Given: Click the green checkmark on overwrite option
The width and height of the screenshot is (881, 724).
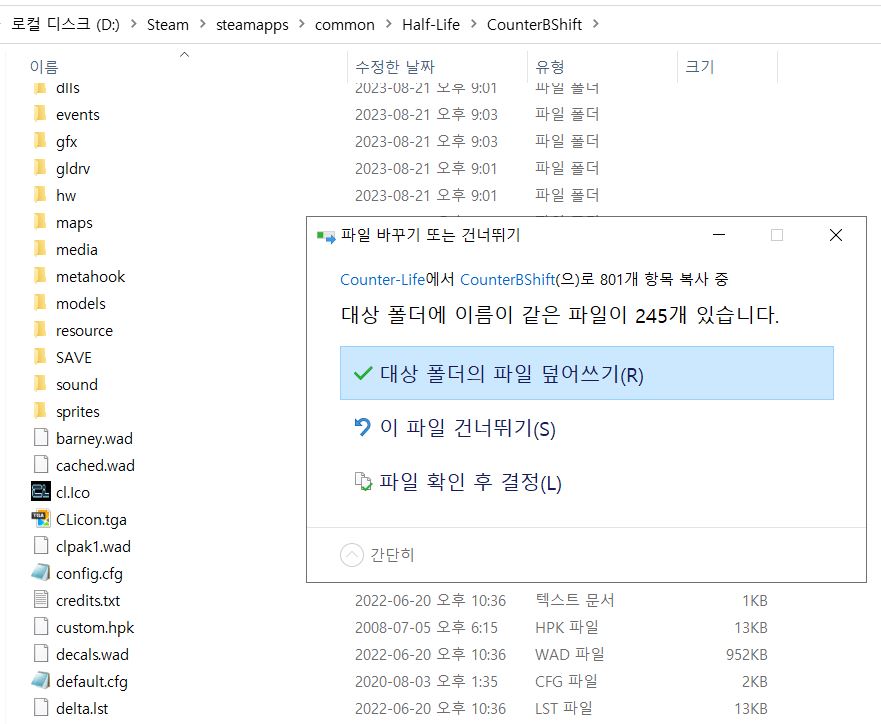Looking at the screenshot, I should [363, 373].
